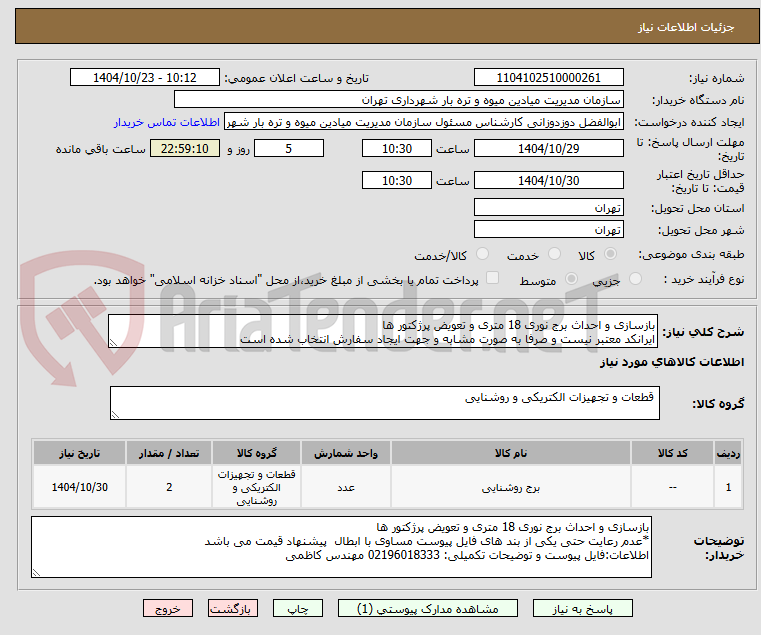Click the جزئیات اطلاعات نیاز header title
761x635 pixels.
pos(685,27)
